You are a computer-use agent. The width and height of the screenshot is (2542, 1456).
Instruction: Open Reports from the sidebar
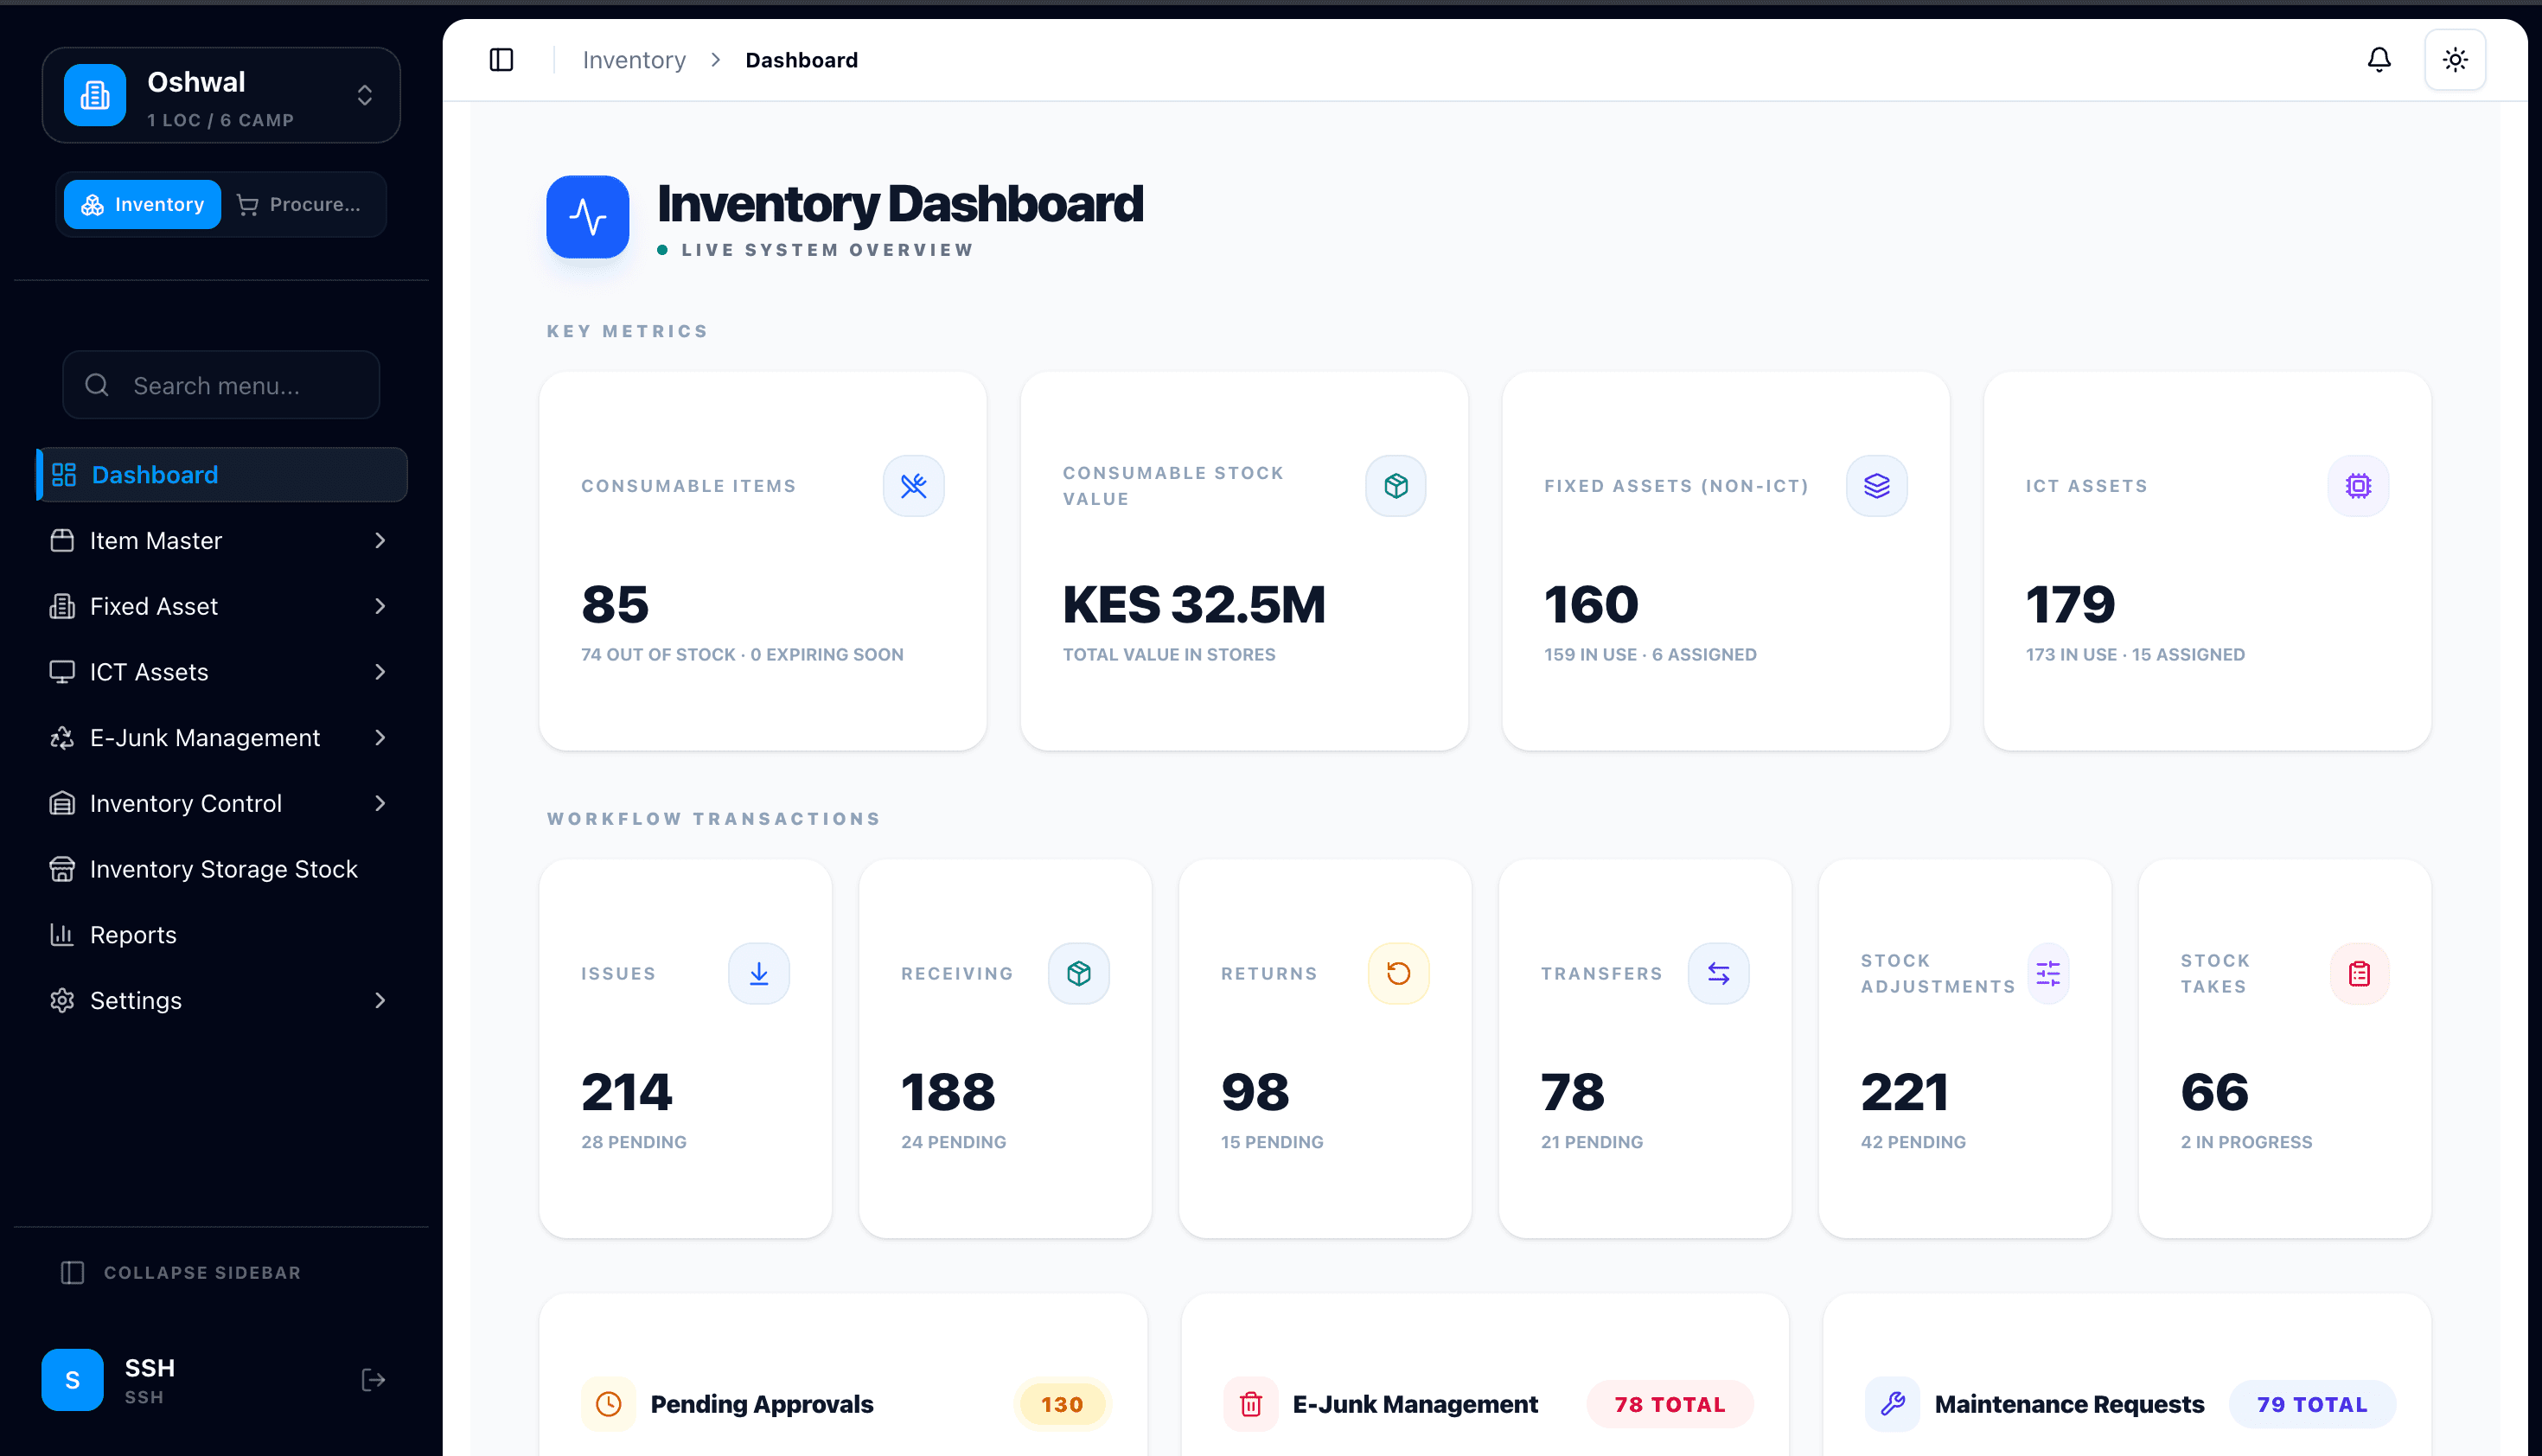(133, 935)
